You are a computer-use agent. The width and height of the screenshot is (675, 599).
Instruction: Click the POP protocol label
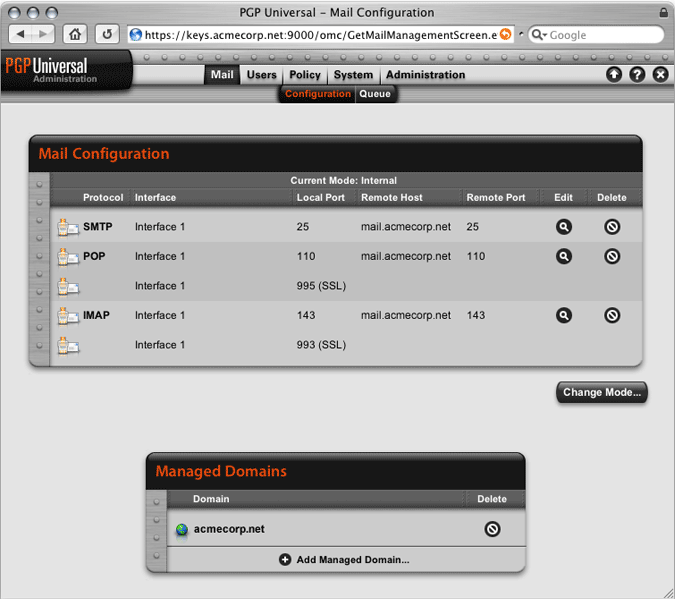tap(94, 256)
